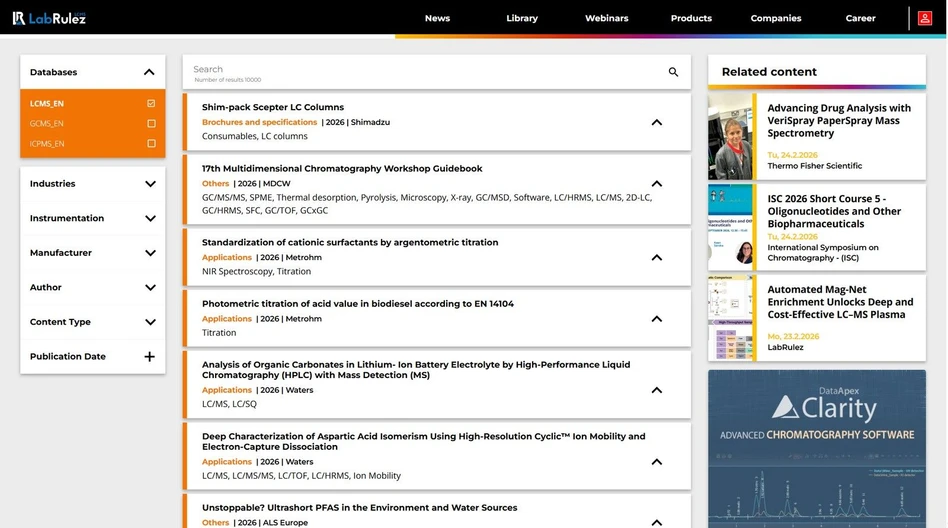This screenshot has width=948, height=528.
Task: Open the Library menu item
Action: [x=522, y=18]
